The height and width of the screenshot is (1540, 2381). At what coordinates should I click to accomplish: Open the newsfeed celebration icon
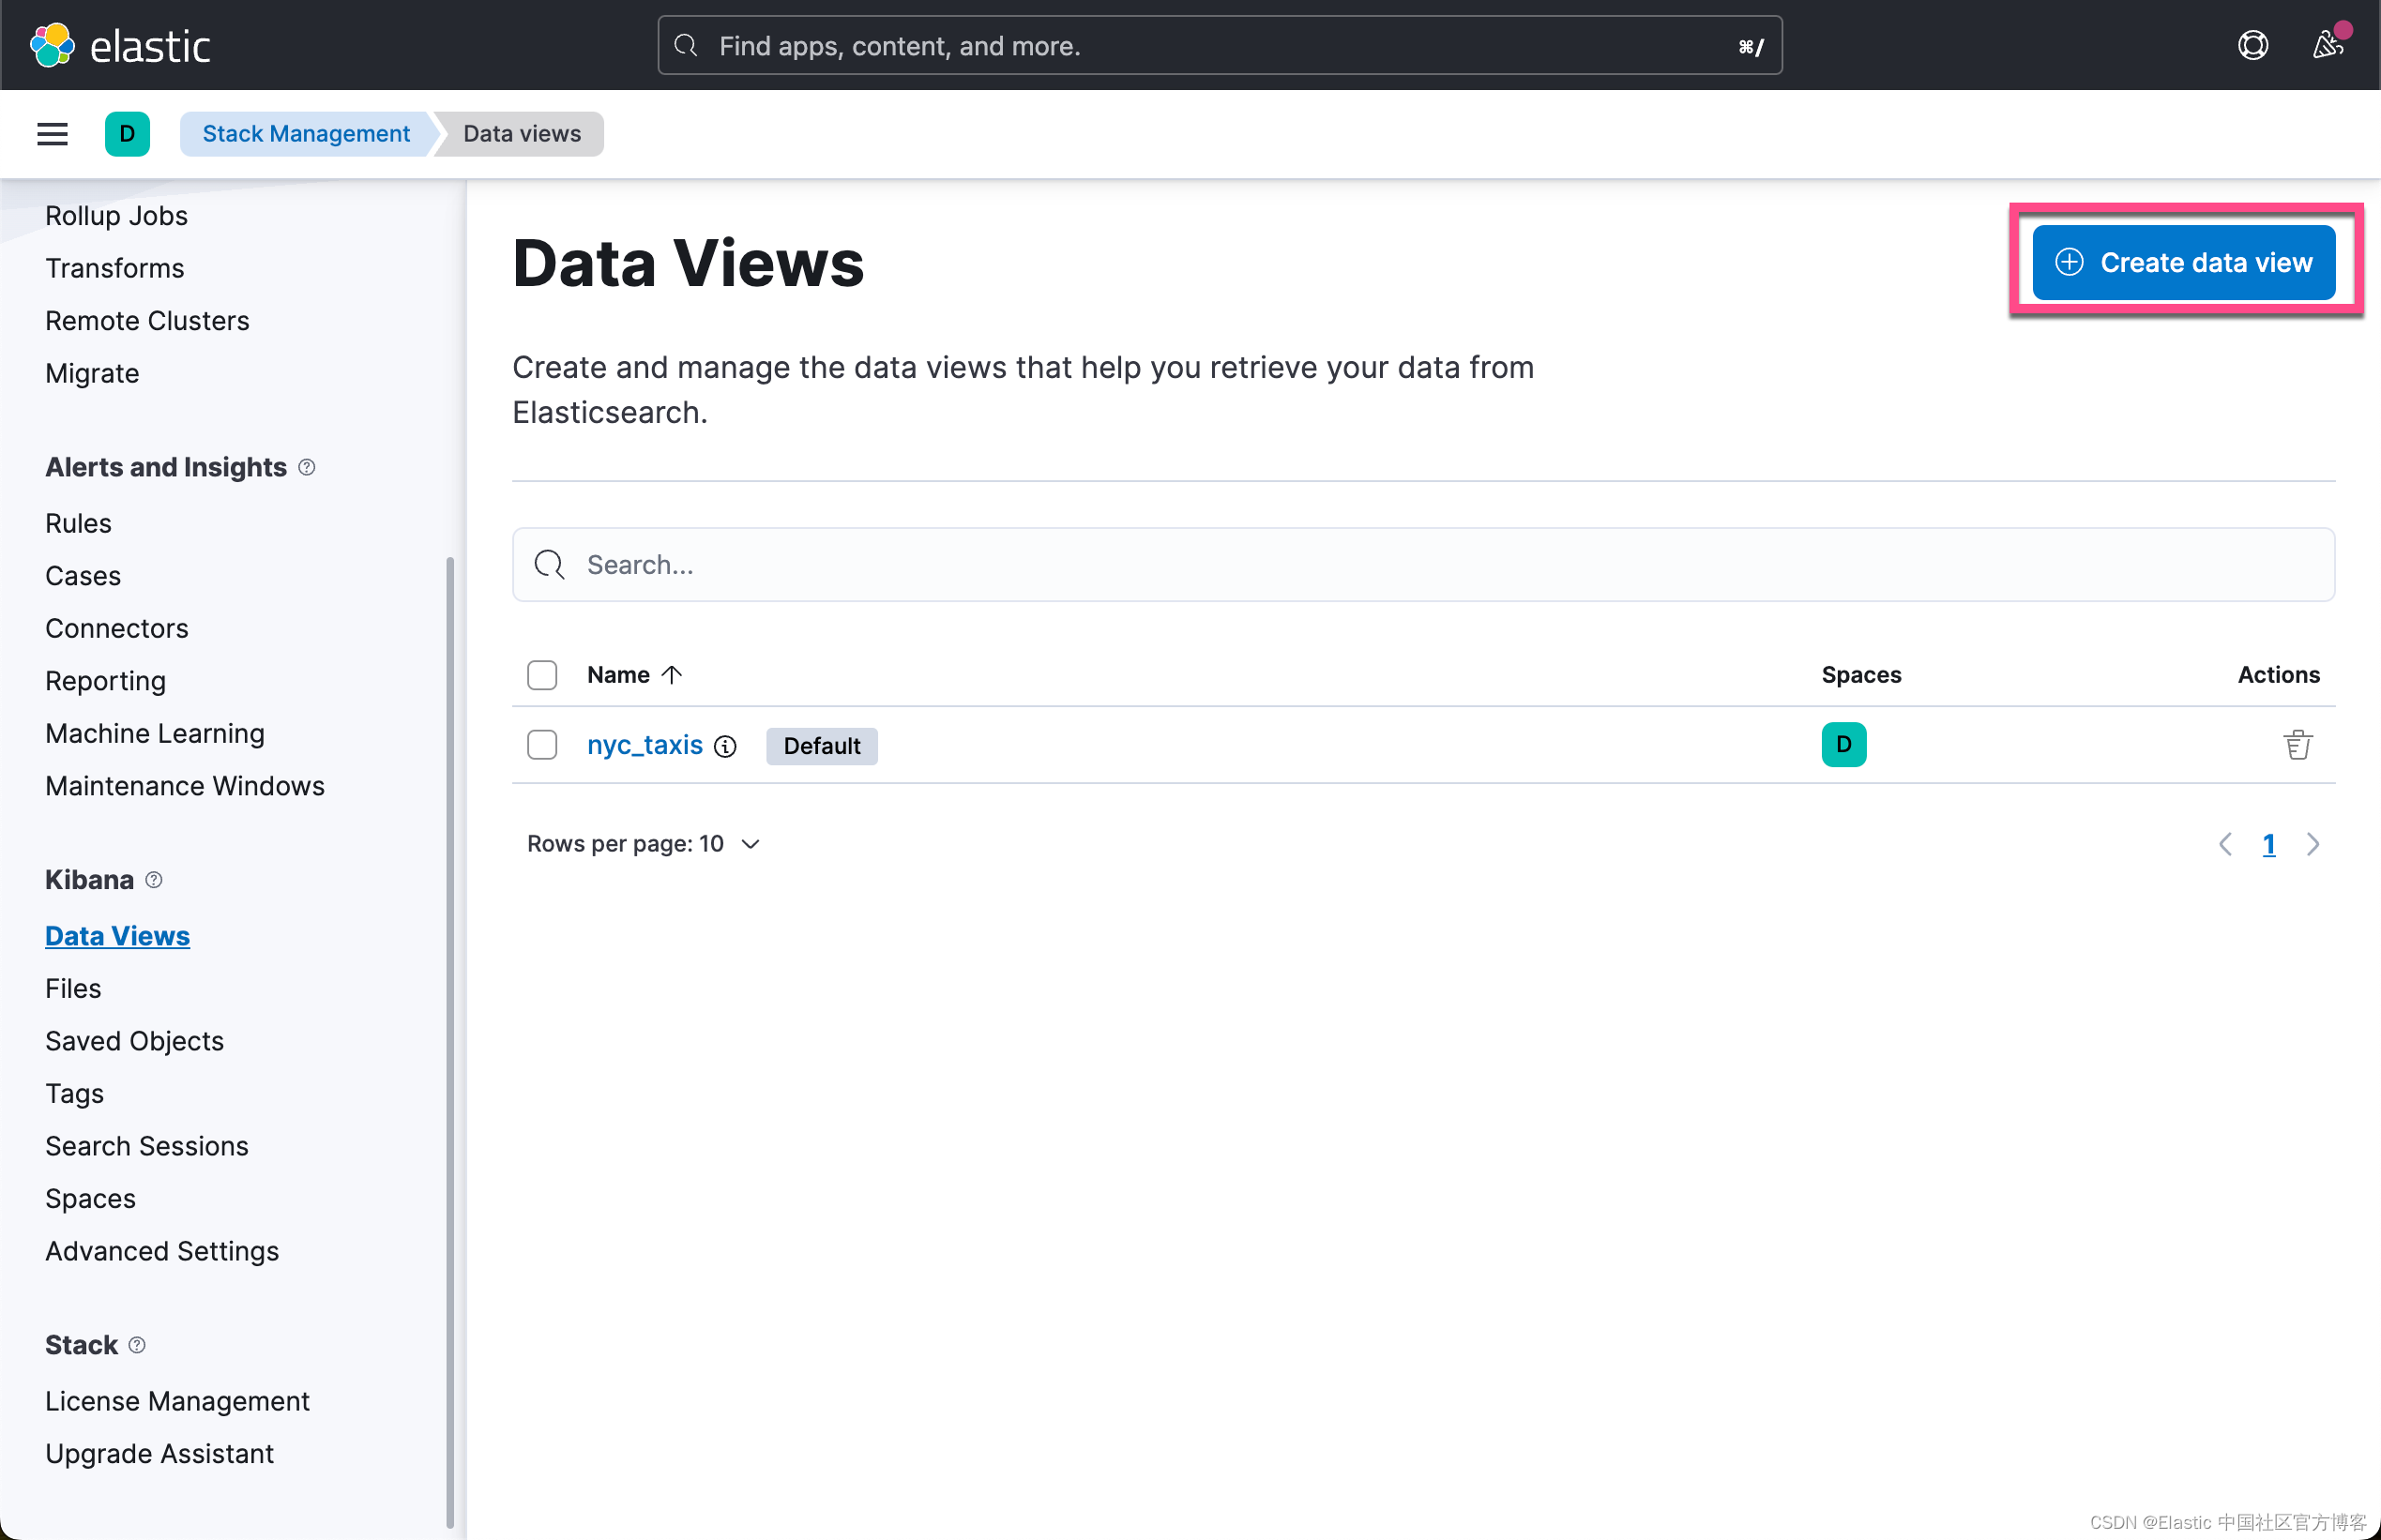[x=2327, y=46]
